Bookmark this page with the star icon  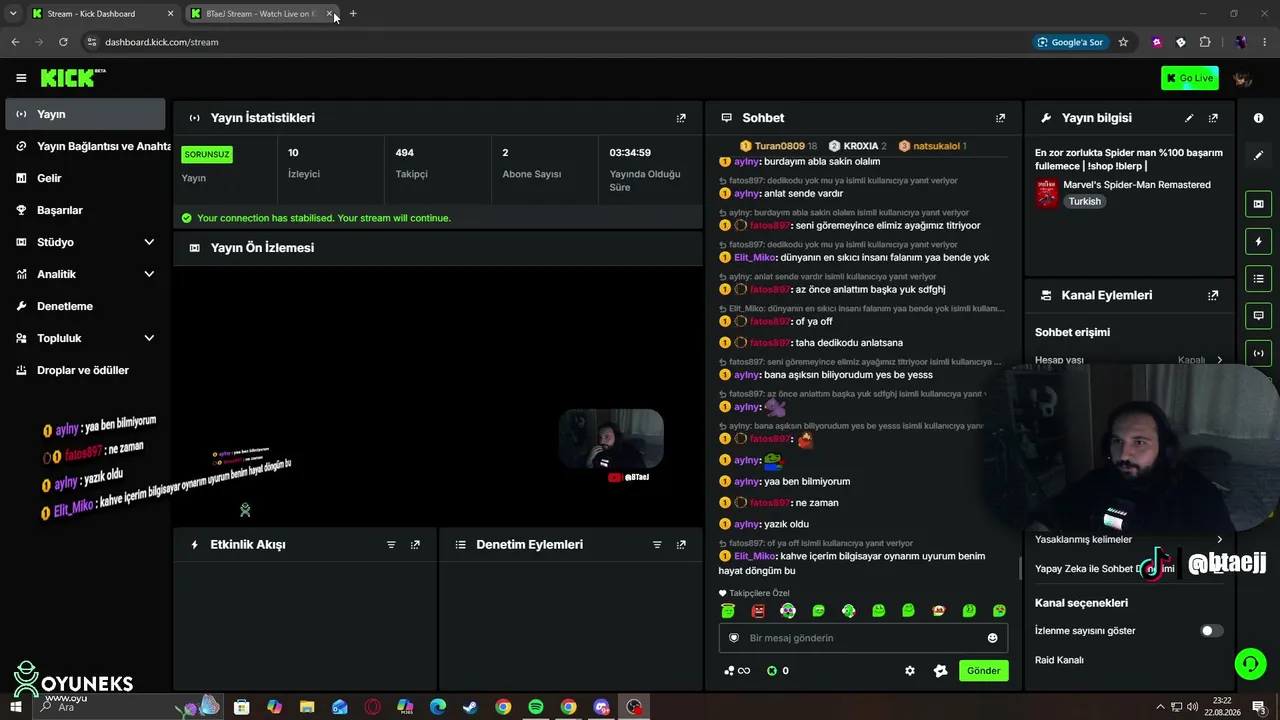coord(1123,42)
